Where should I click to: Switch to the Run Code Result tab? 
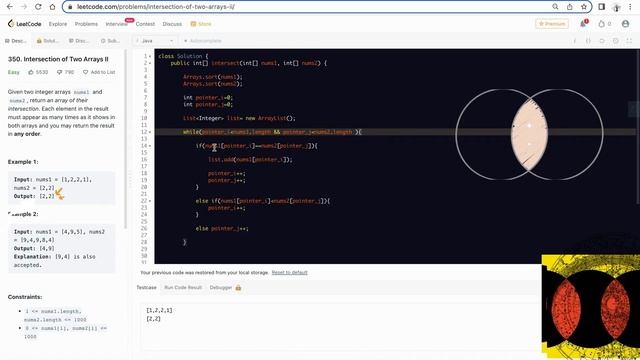coord(183,288)
